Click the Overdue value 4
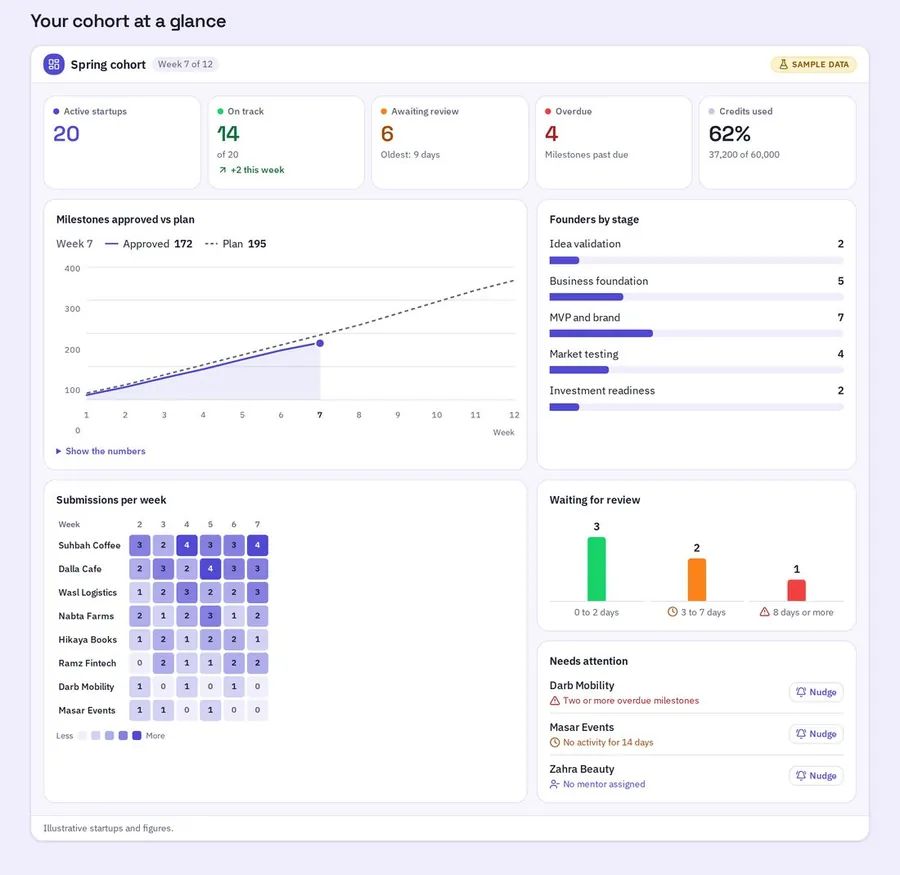900x875 pixels. click(x=552, y=134)
